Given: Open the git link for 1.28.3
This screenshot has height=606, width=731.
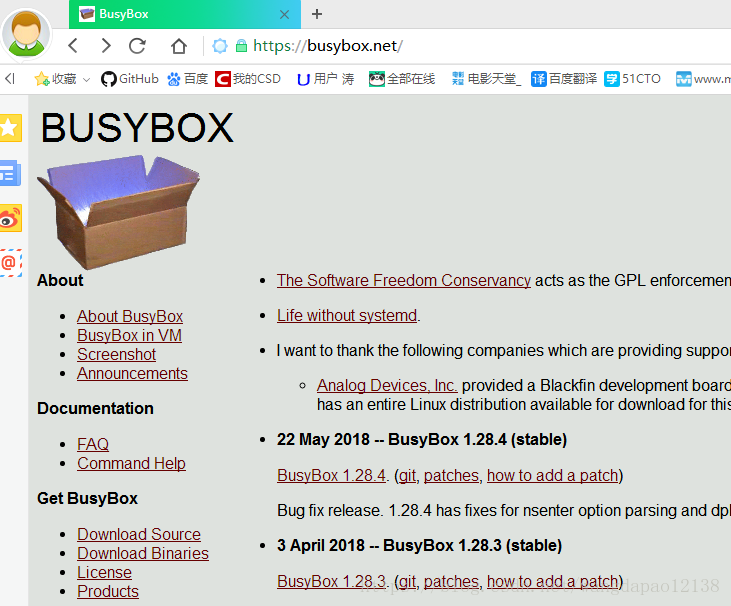Looking at the screenshot, I should [407, 581].
